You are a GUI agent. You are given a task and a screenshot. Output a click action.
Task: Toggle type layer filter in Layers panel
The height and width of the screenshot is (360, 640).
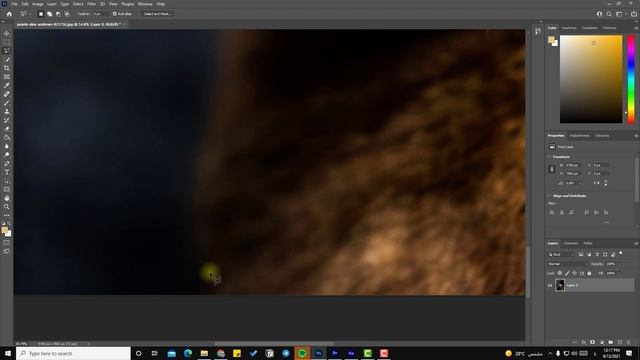point(597,254)
